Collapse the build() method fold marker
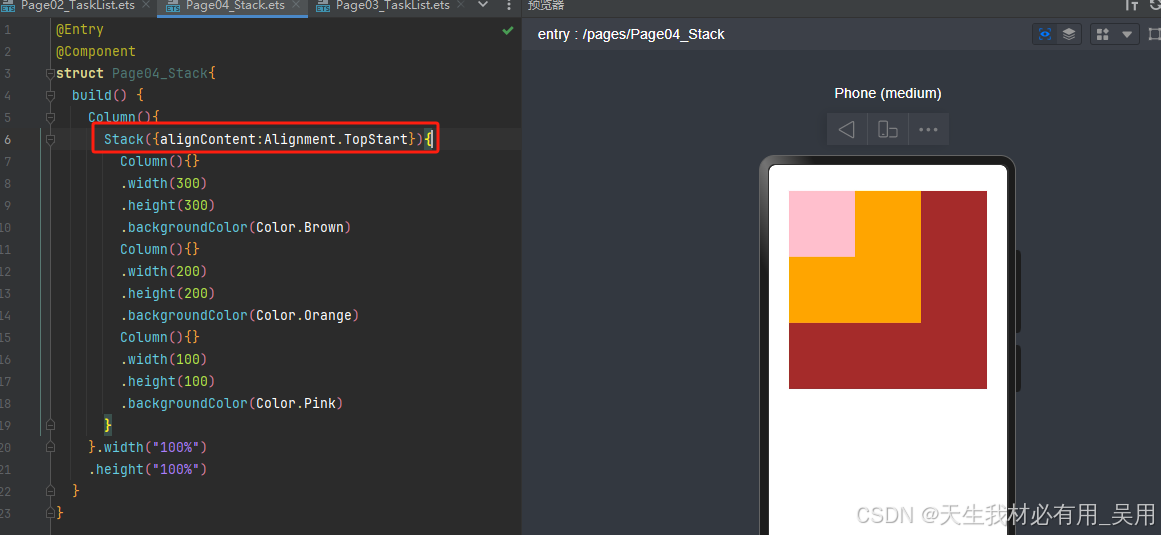This screenshot has width=1161, height=535. pos(50,95)
